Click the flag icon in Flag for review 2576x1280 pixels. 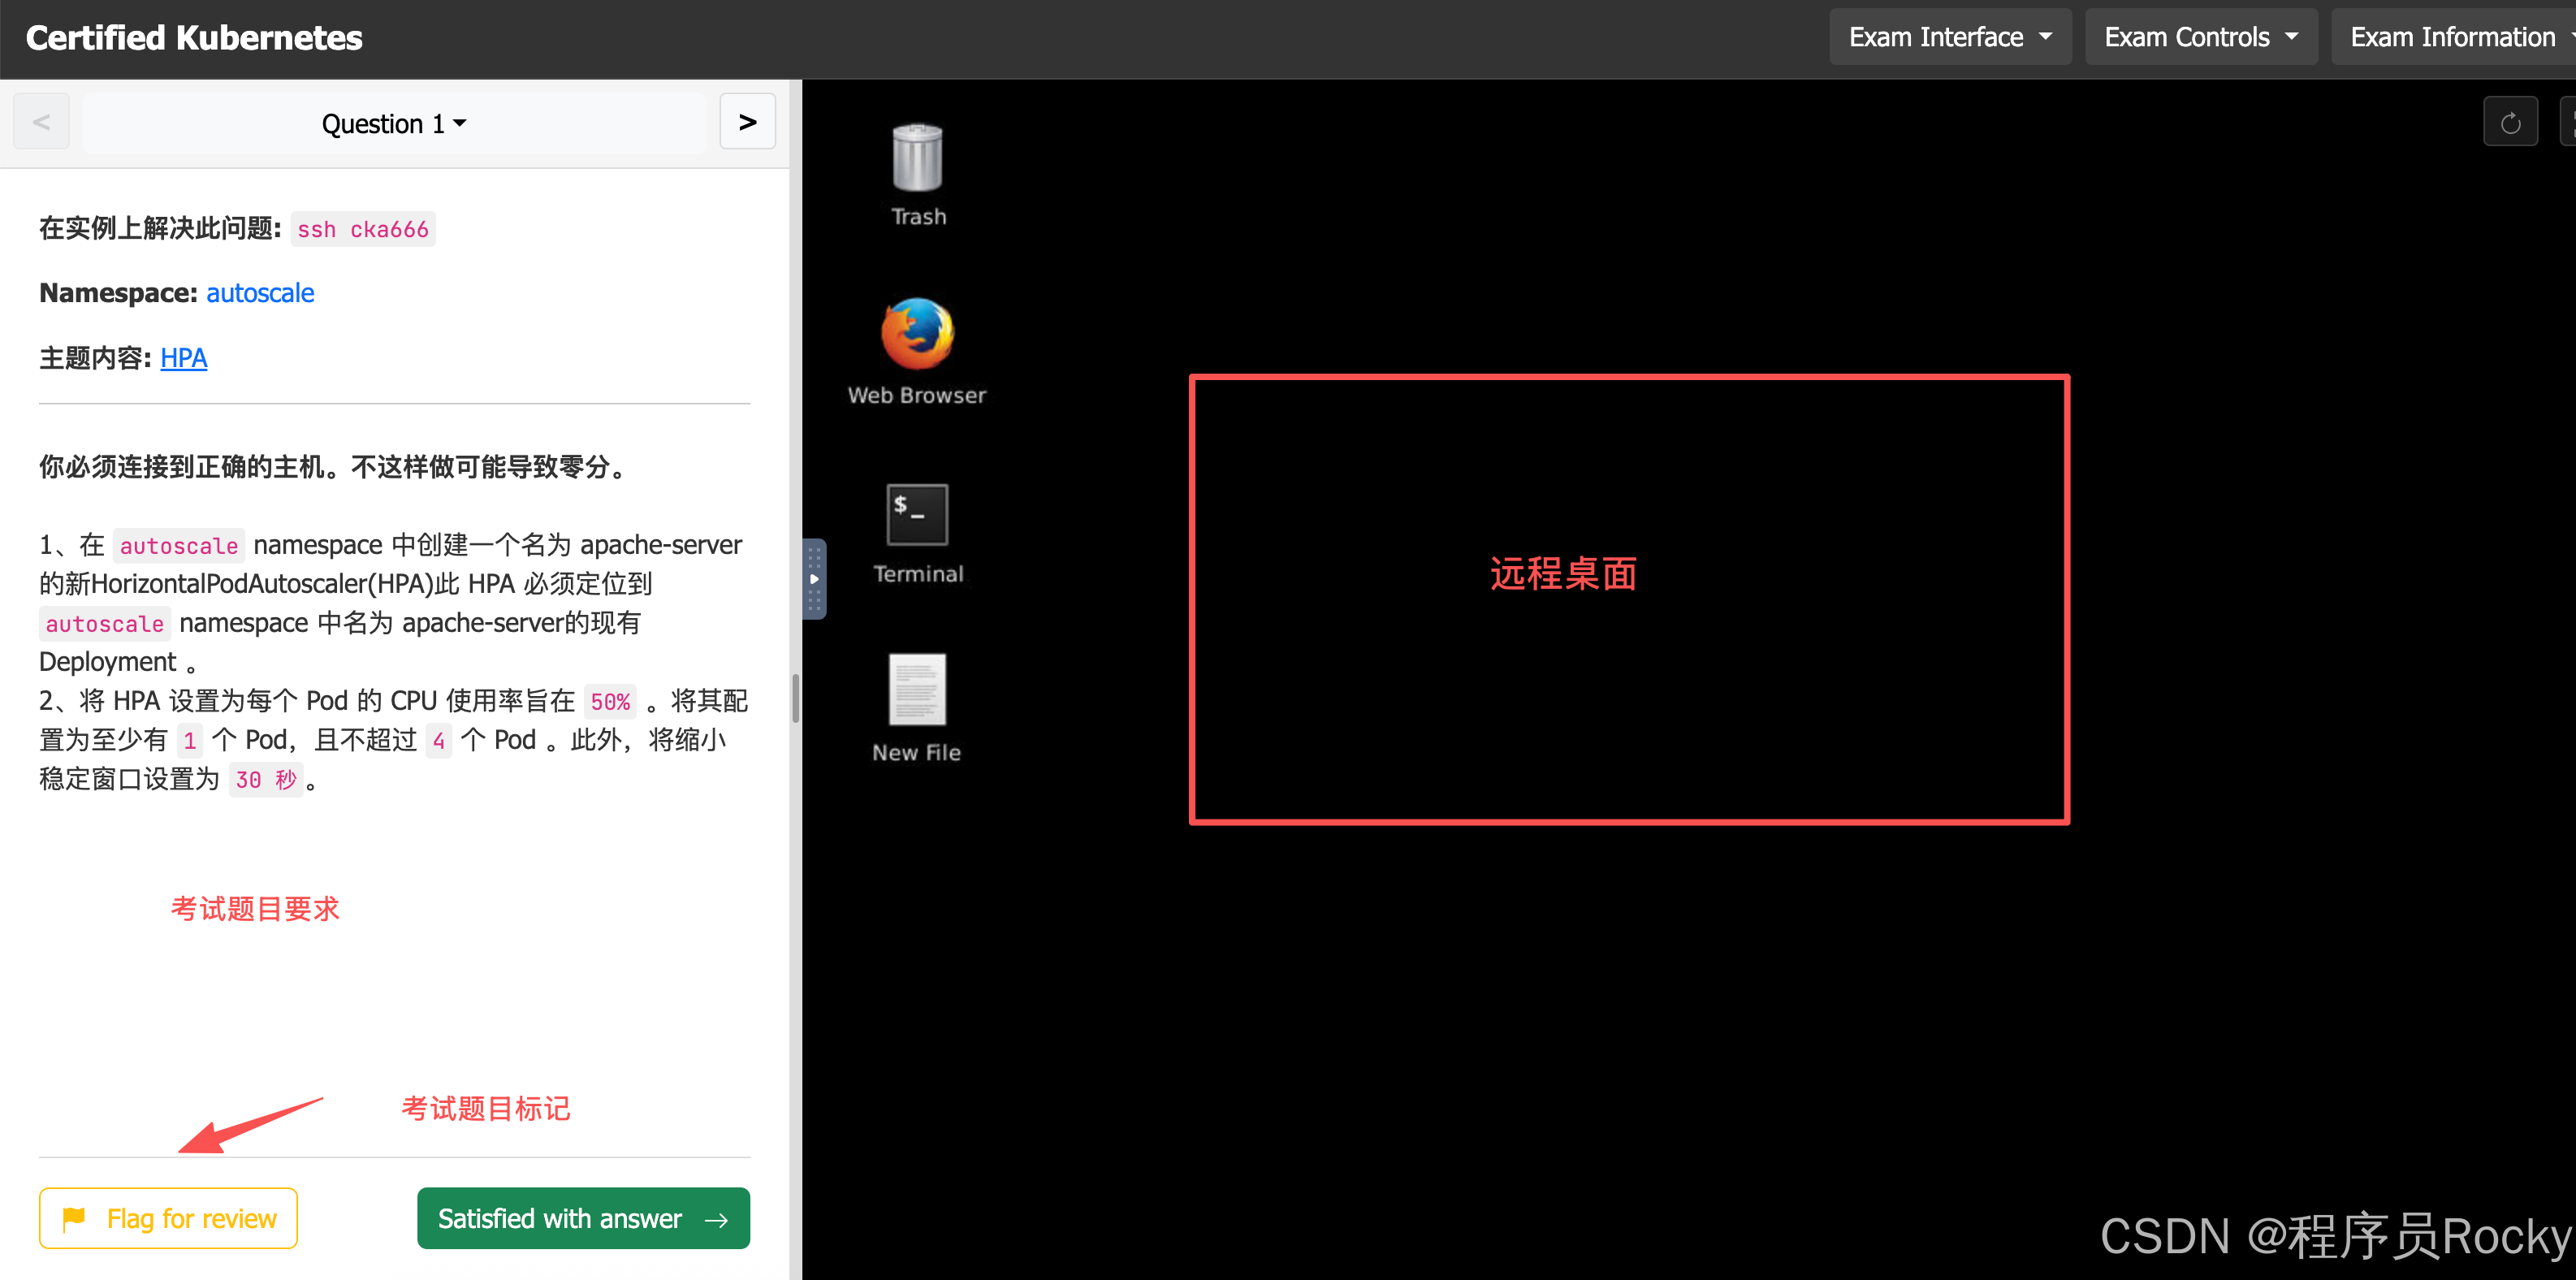74,1218
